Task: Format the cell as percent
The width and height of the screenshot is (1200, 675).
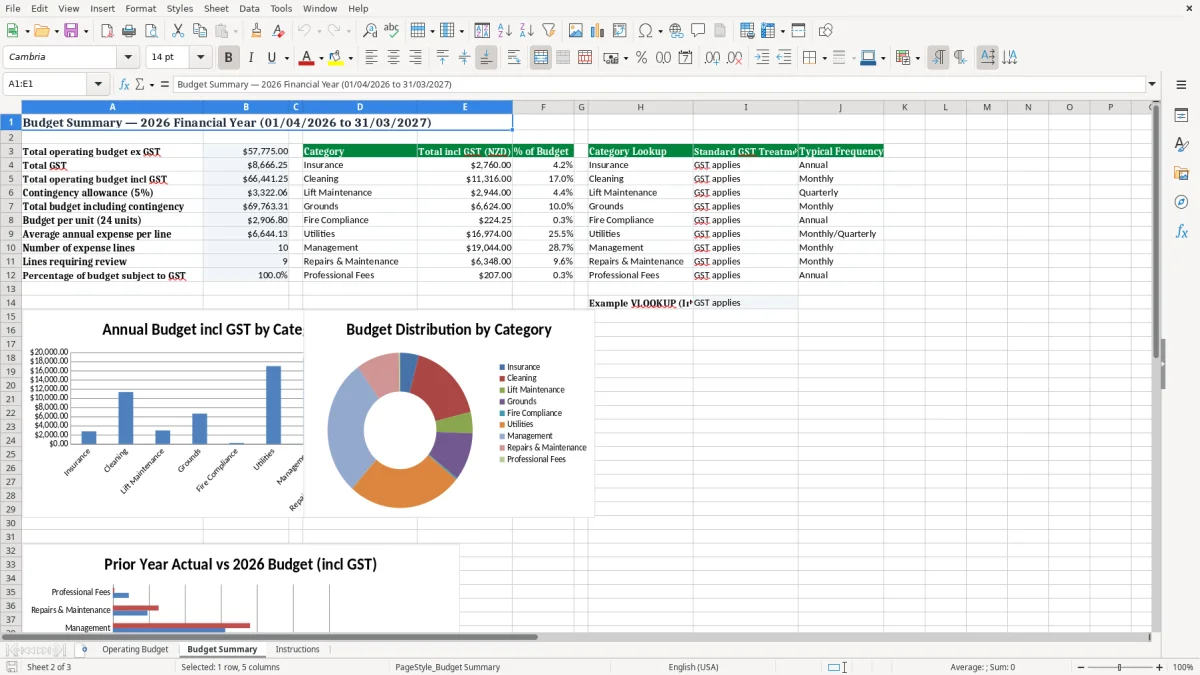Action: 642,57
